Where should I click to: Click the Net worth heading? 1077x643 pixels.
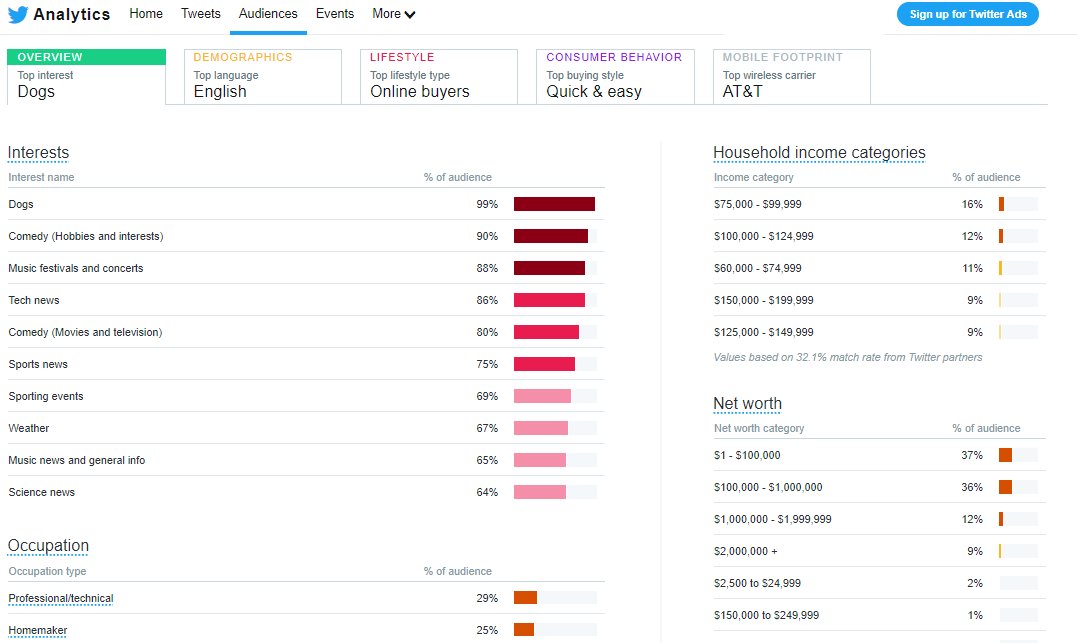click(x=747, y=404)
